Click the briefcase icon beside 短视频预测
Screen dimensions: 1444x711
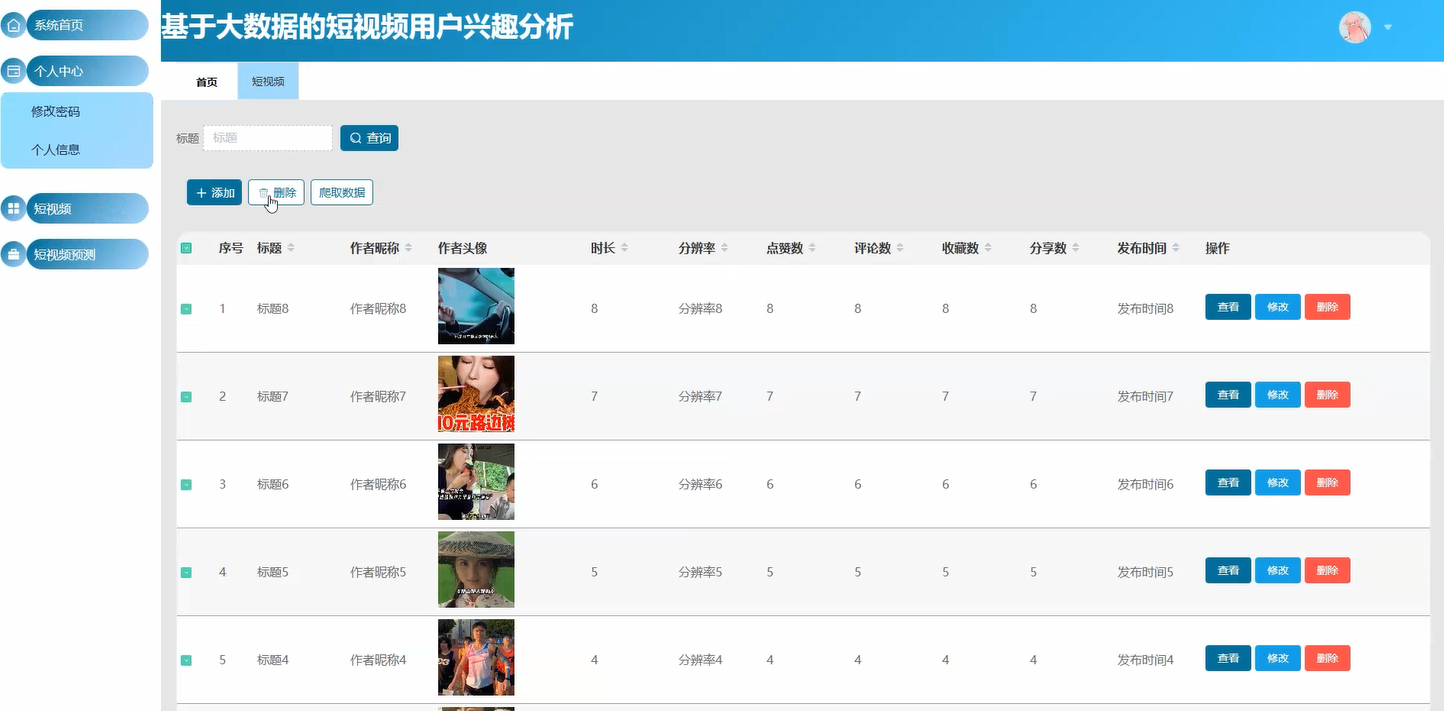(x=14, y=254)
